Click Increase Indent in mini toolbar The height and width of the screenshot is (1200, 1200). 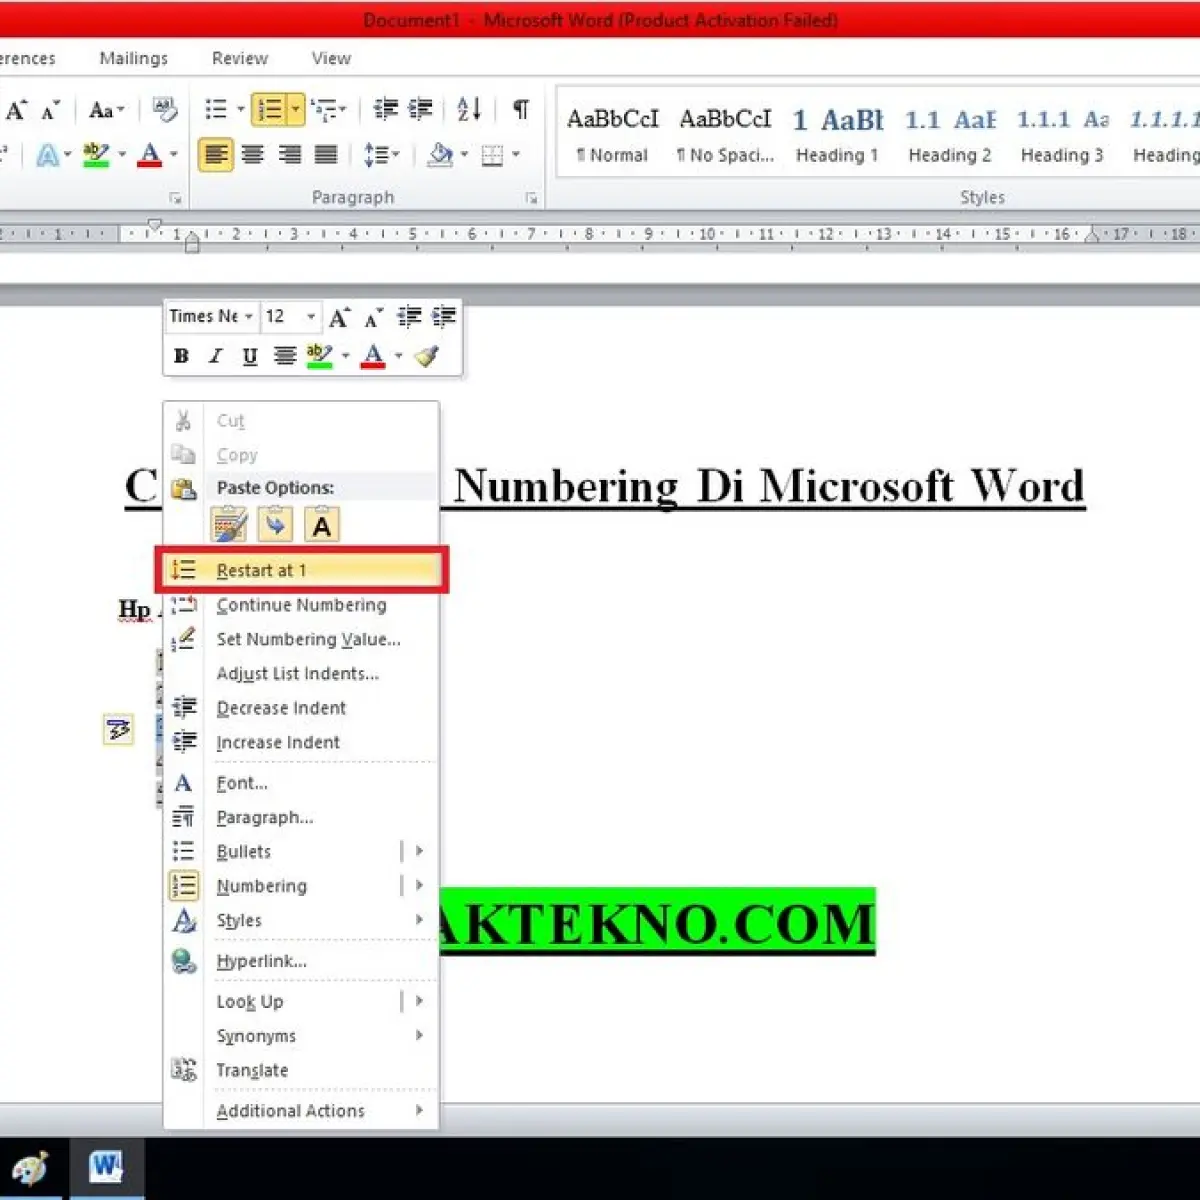click(443, 317)
